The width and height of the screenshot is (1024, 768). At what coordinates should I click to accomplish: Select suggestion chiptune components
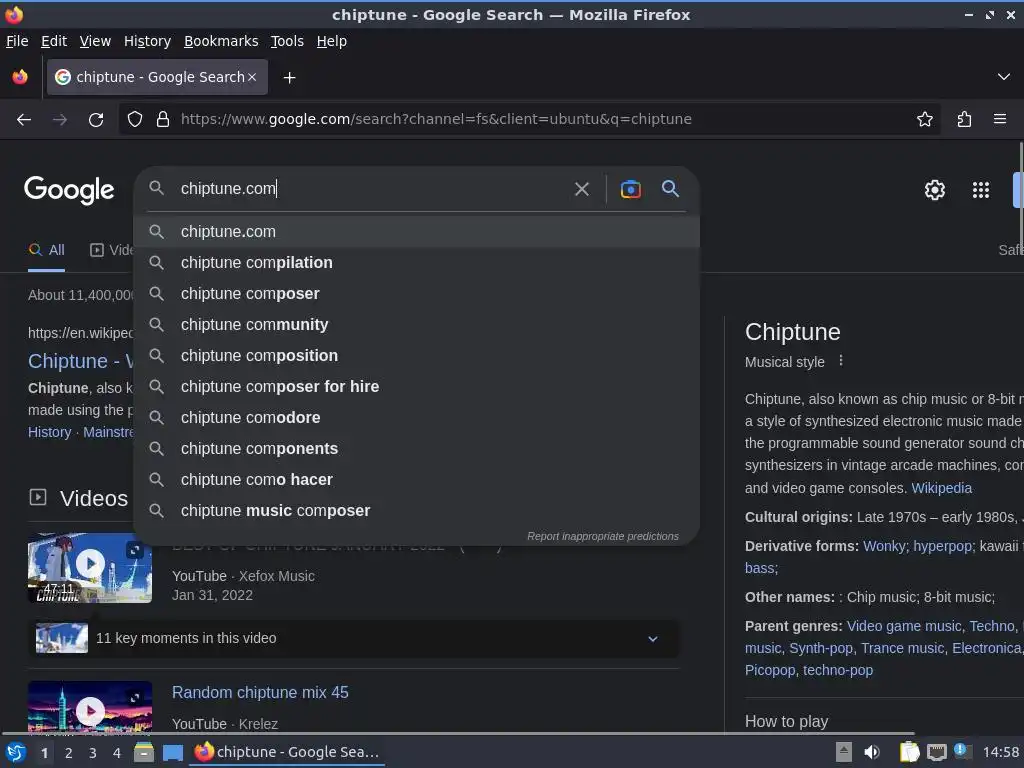417,449
